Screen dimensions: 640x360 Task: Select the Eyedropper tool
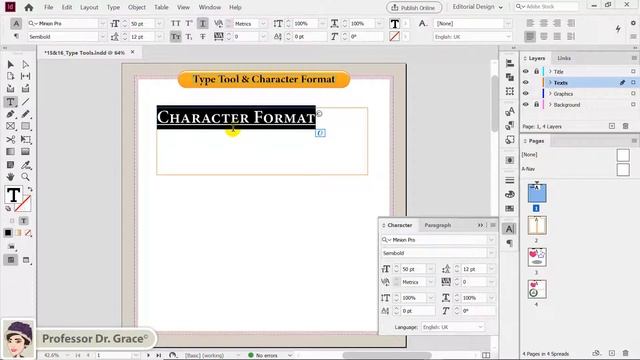pos(25,165)
